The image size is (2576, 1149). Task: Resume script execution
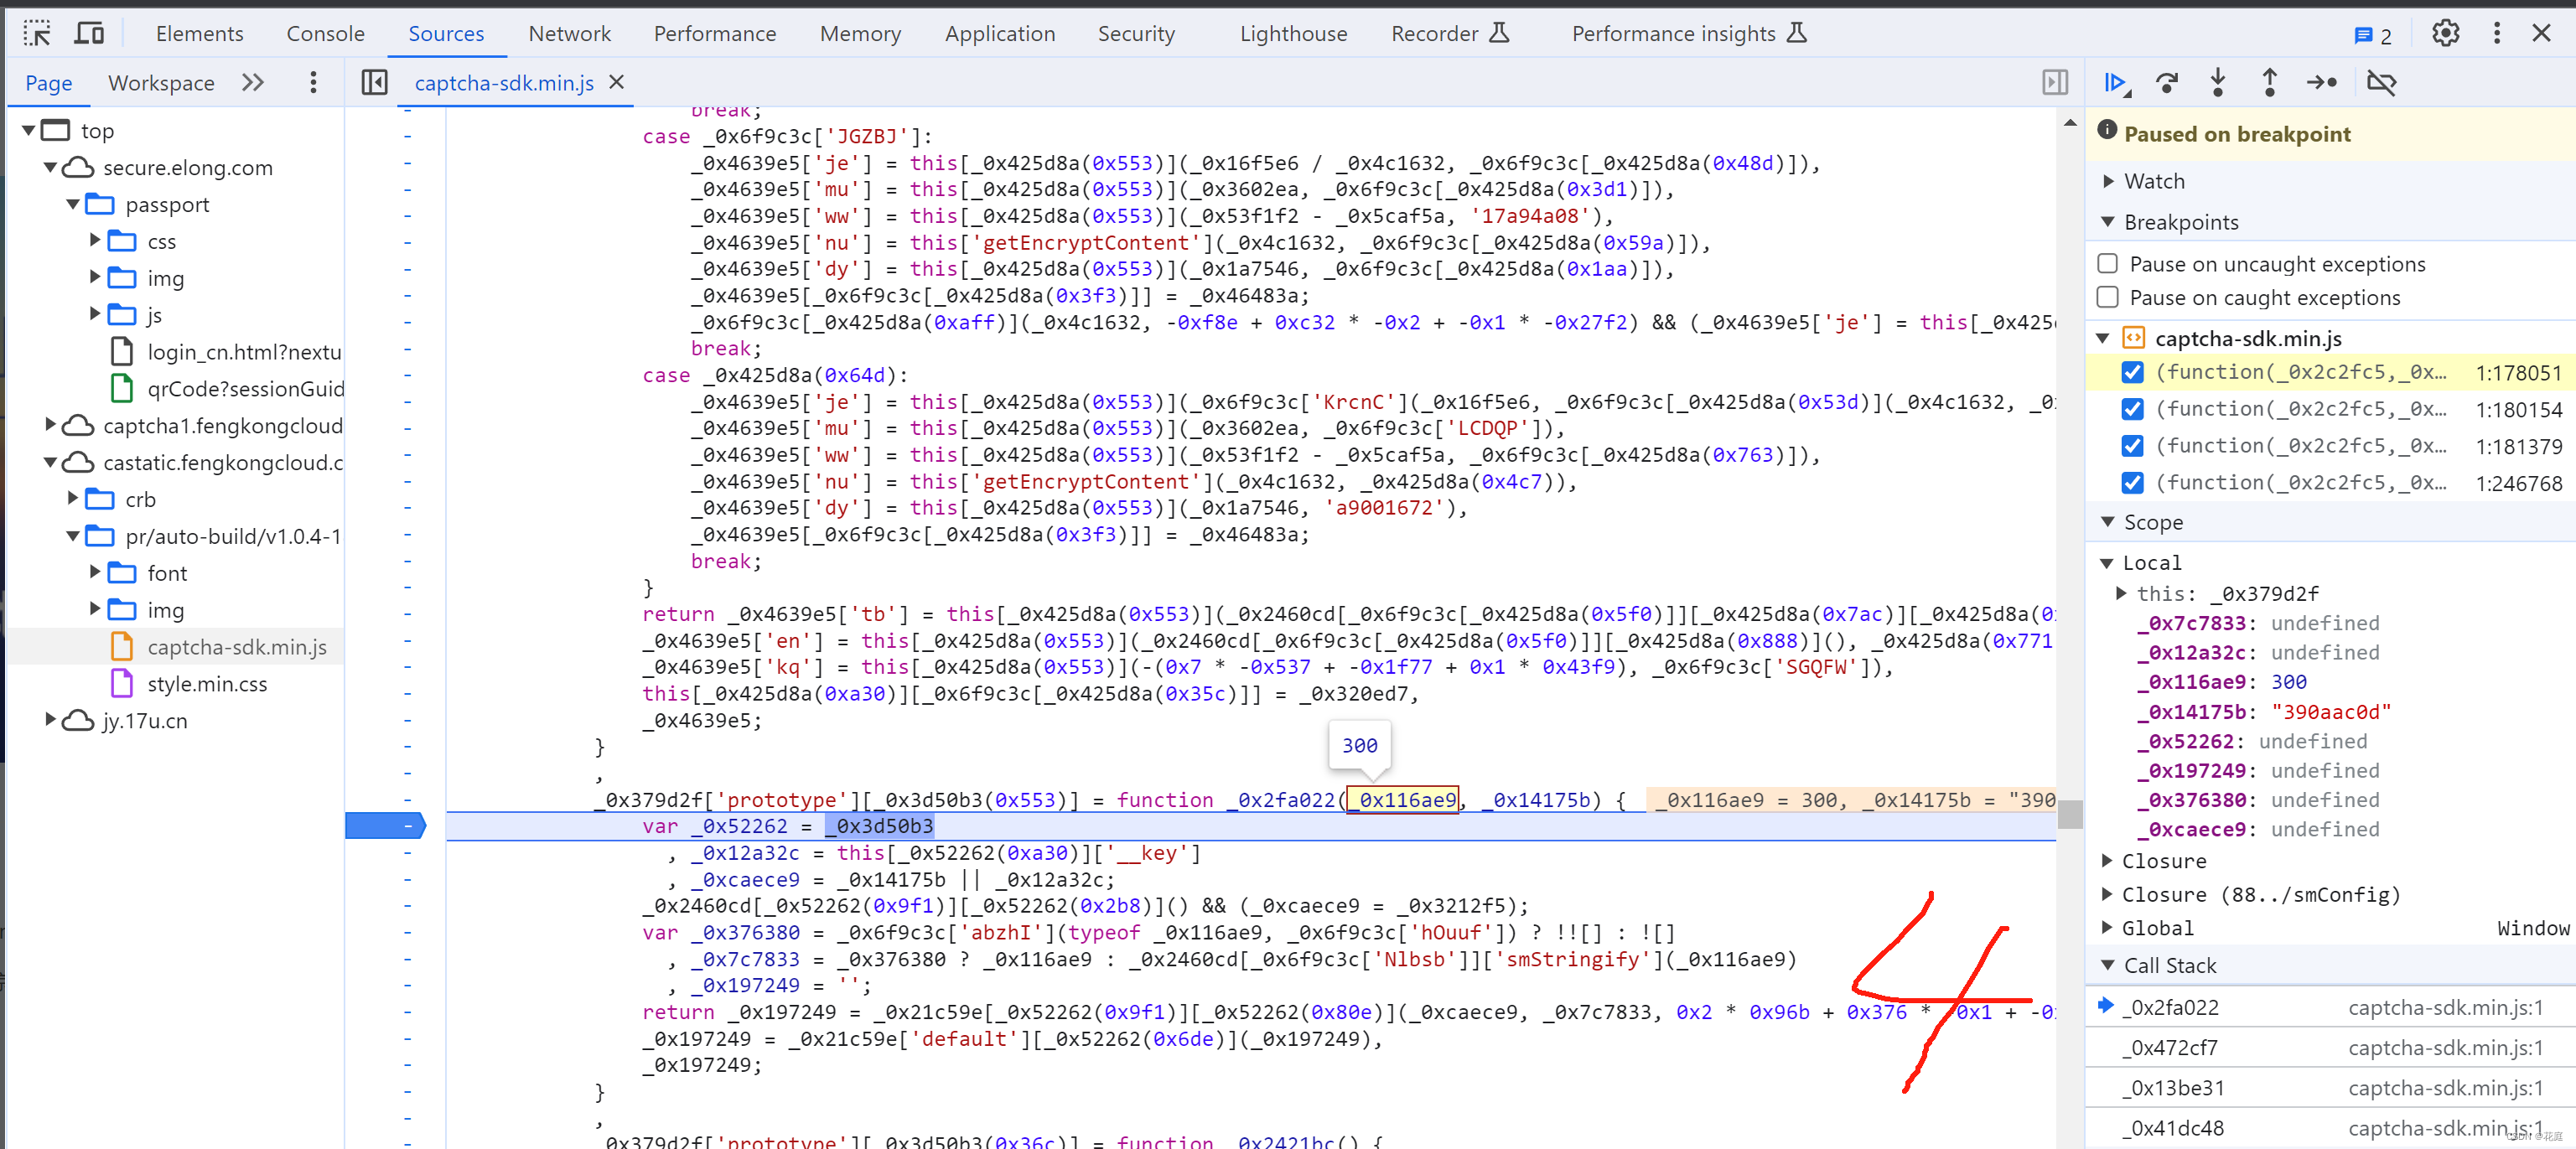click(2116, 83)
